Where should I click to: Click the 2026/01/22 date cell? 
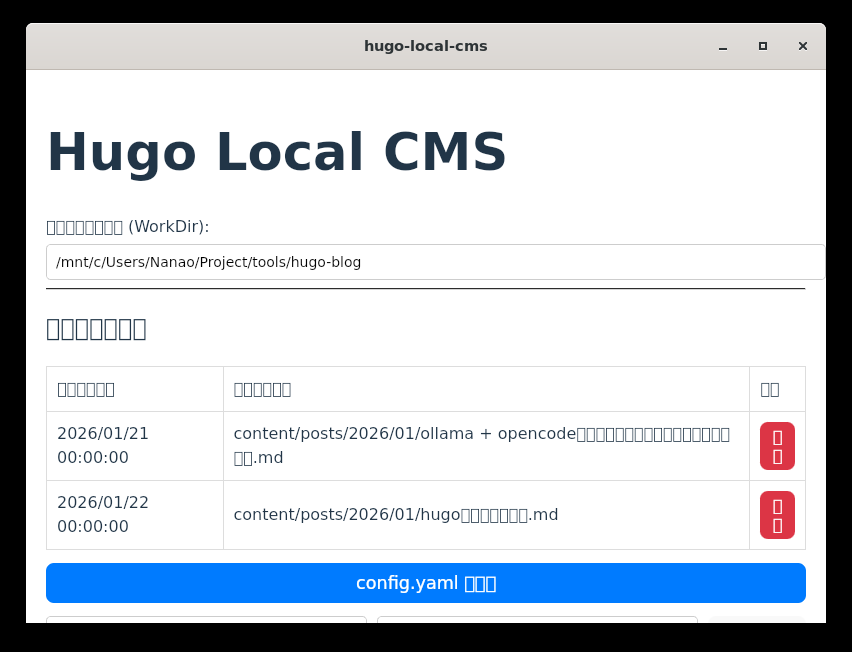pyautogui.click(x=103, y=515)
